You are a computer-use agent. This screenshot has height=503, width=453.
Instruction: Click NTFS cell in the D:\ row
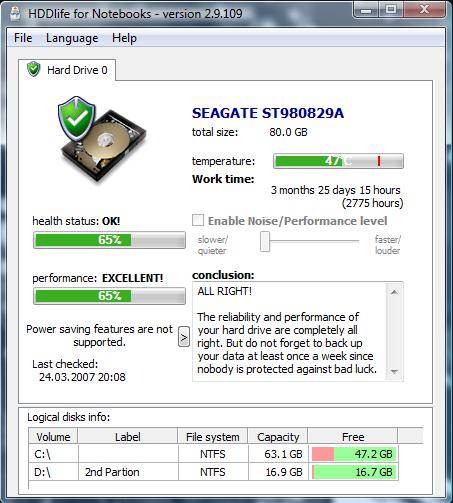click(x=213, y=472)
